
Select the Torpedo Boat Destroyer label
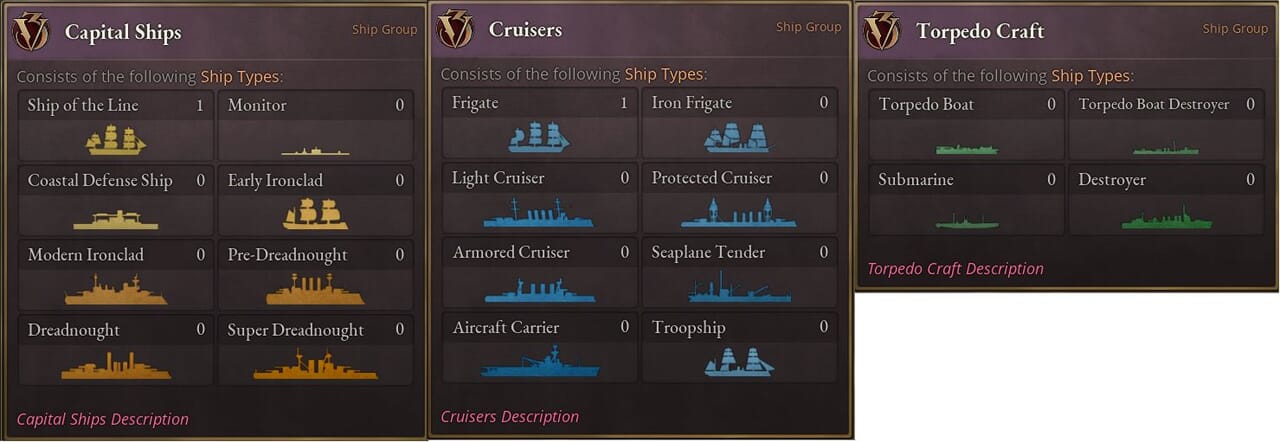tap(1153, 104)
